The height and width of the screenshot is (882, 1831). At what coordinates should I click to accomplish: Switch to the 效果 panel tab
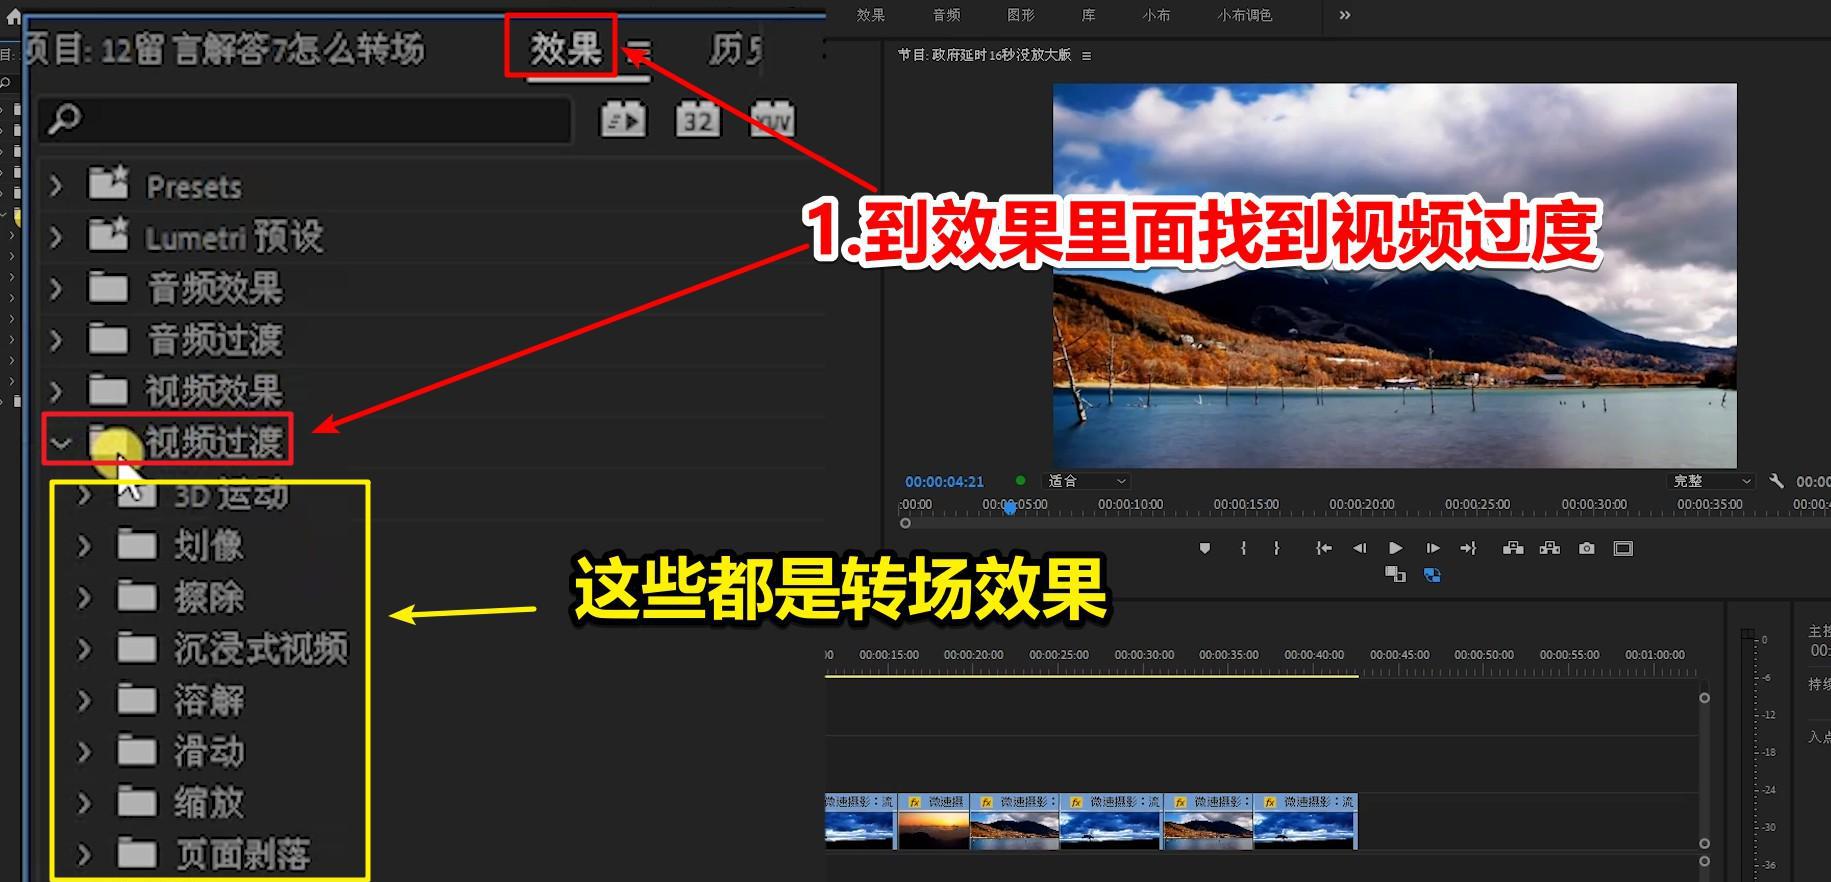[x=565, y=48]
